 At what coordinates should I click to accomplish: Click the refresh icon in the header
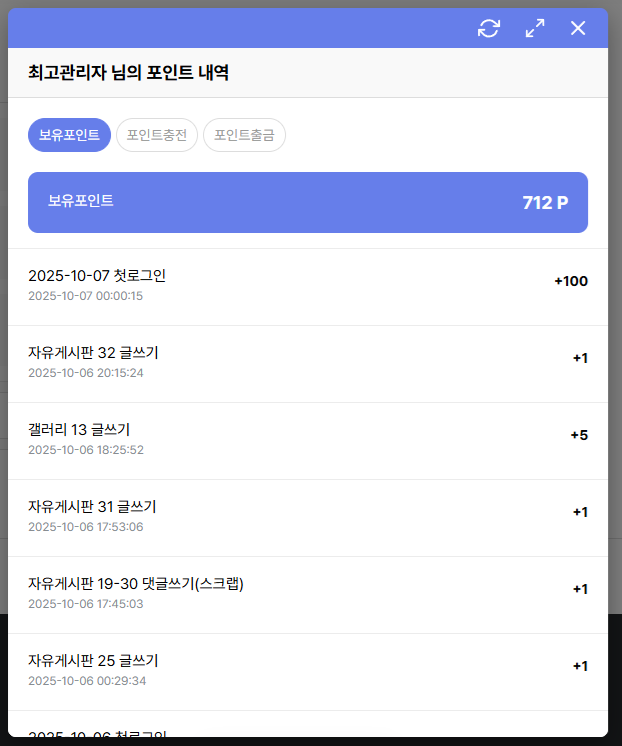coord(489,28)
